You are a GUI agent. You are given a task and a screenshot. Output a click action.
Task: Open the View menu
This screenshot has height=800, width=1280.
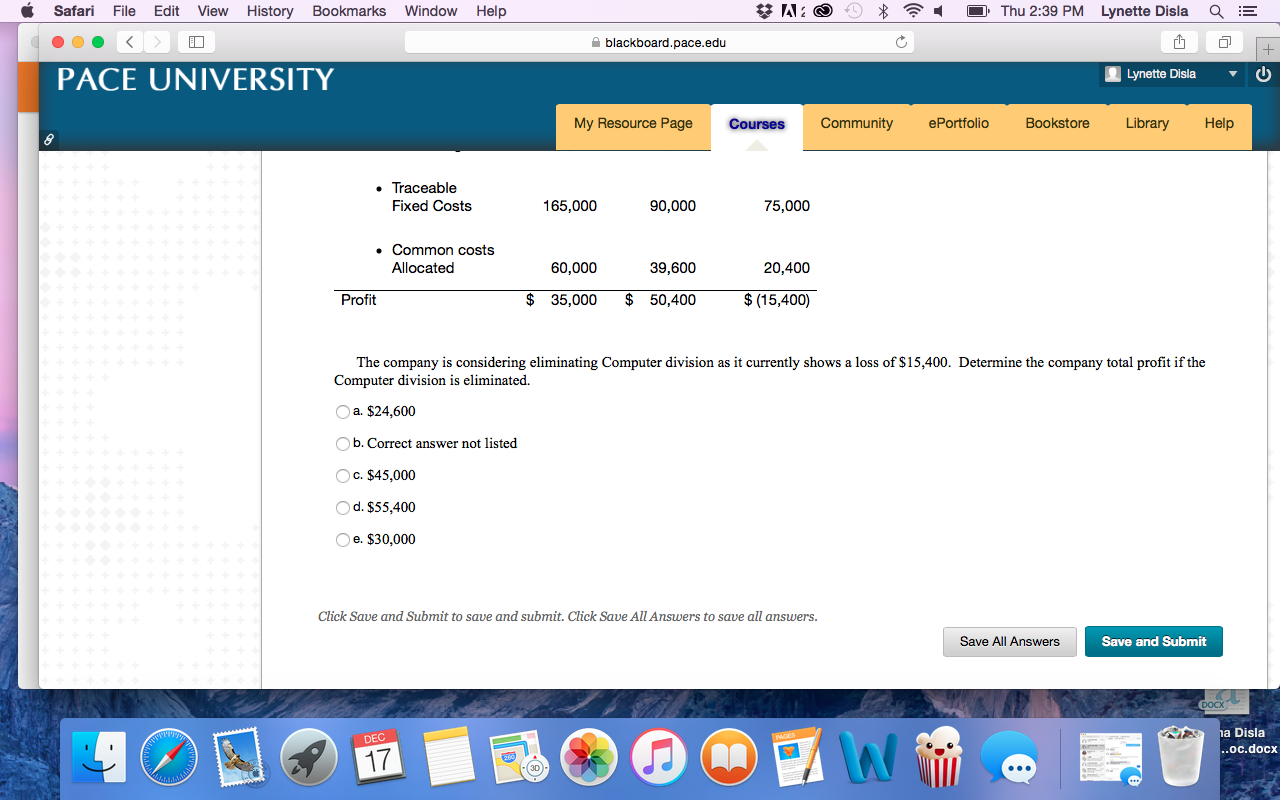coord(213,11)
